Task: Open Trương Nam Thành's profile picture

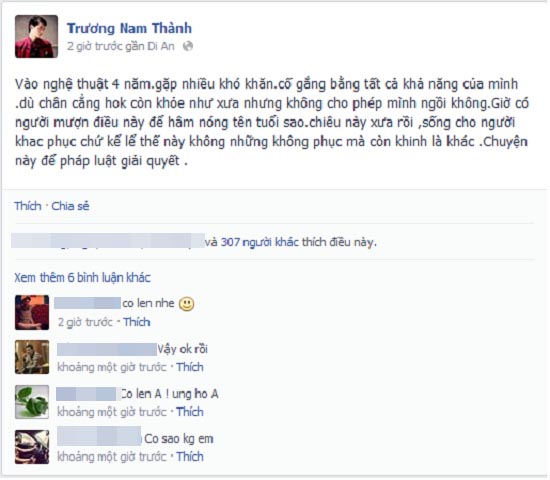Action: tap(36, 36)
